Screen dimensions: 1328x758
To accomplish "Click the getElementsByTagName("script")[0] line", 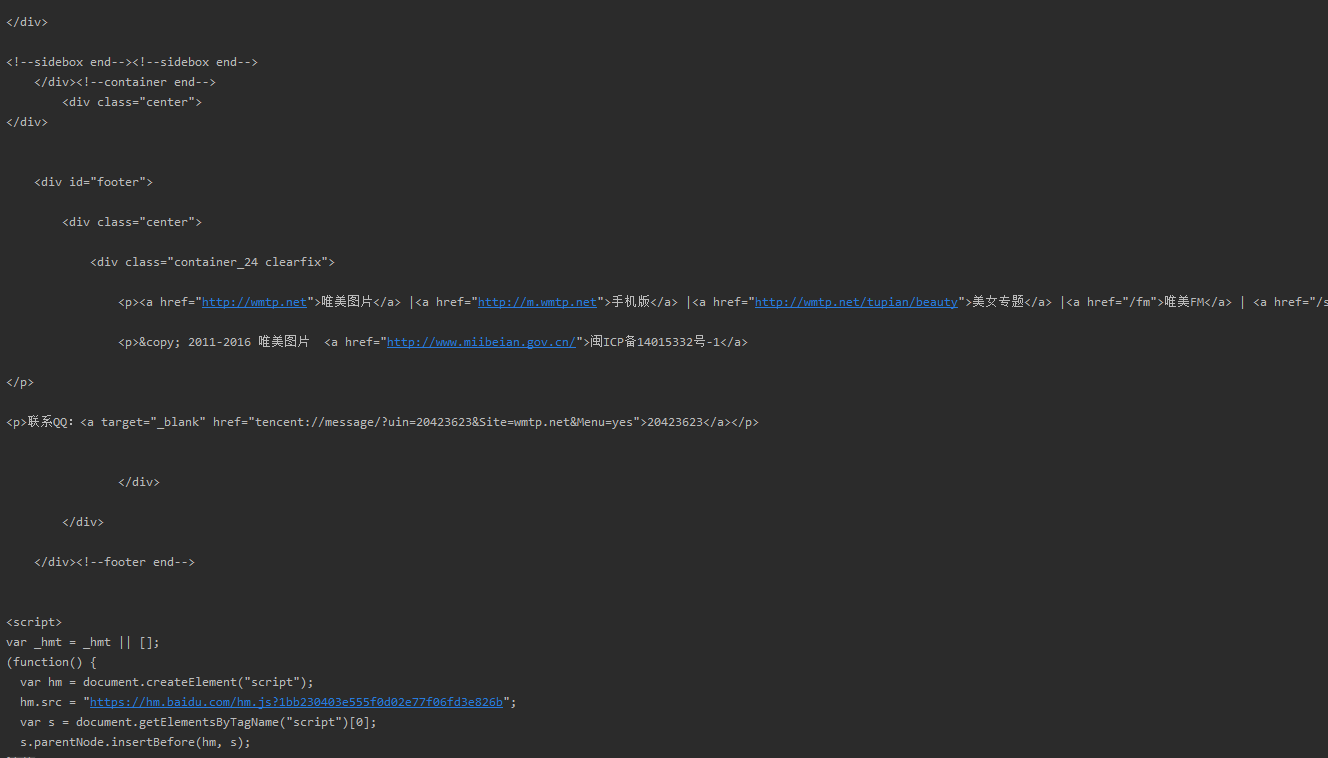I will pyautogui.click(x=198, y=722).
